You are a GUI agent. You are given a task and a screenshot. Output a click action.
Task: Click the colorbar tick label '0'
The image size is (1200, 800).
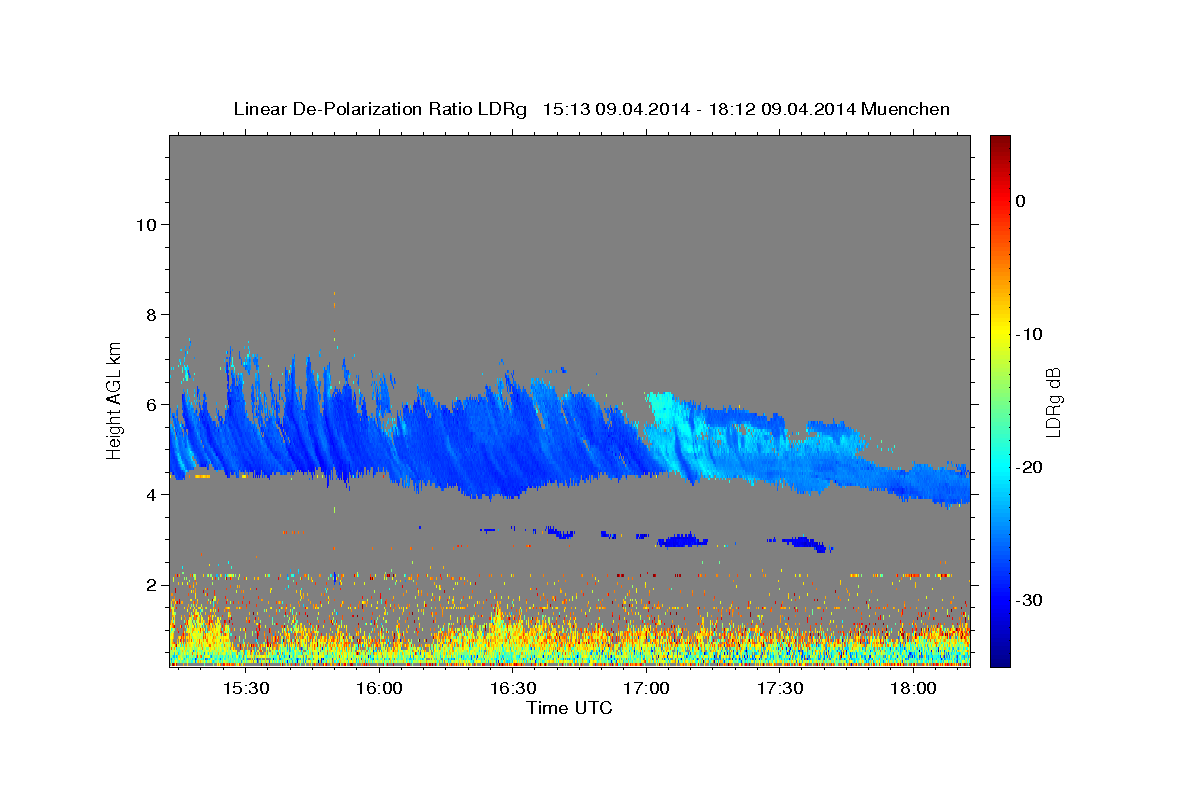[1021, 201]
